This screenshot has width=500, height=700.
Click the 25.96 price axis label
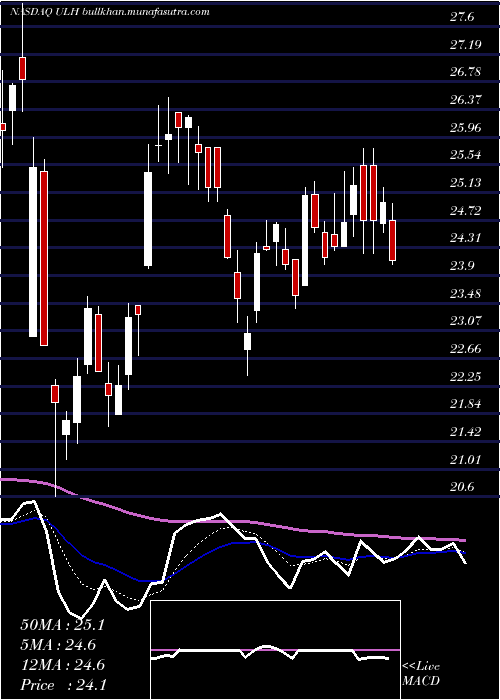point(466,128)
